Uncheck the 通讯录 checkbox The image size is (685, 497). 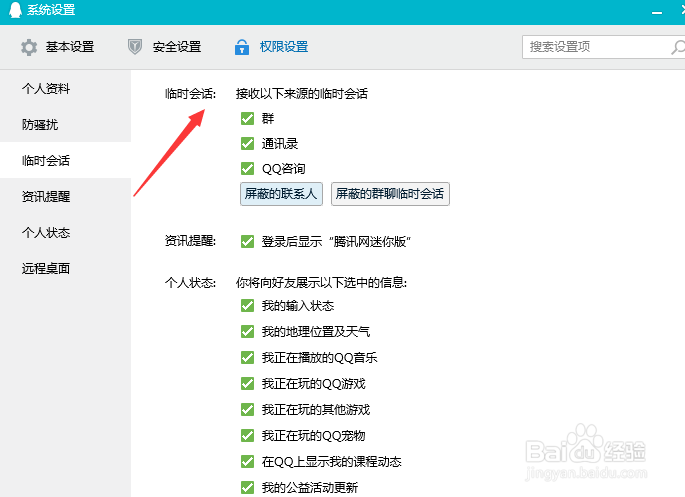coord(247,143)
